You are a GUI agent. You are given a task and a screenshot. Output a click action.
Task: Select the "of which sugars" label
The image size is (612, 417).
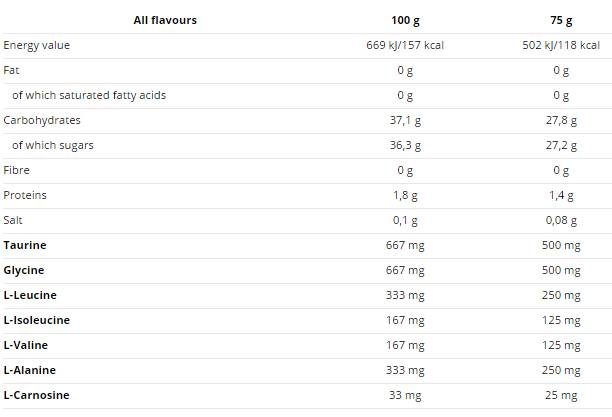click(53, 145)
